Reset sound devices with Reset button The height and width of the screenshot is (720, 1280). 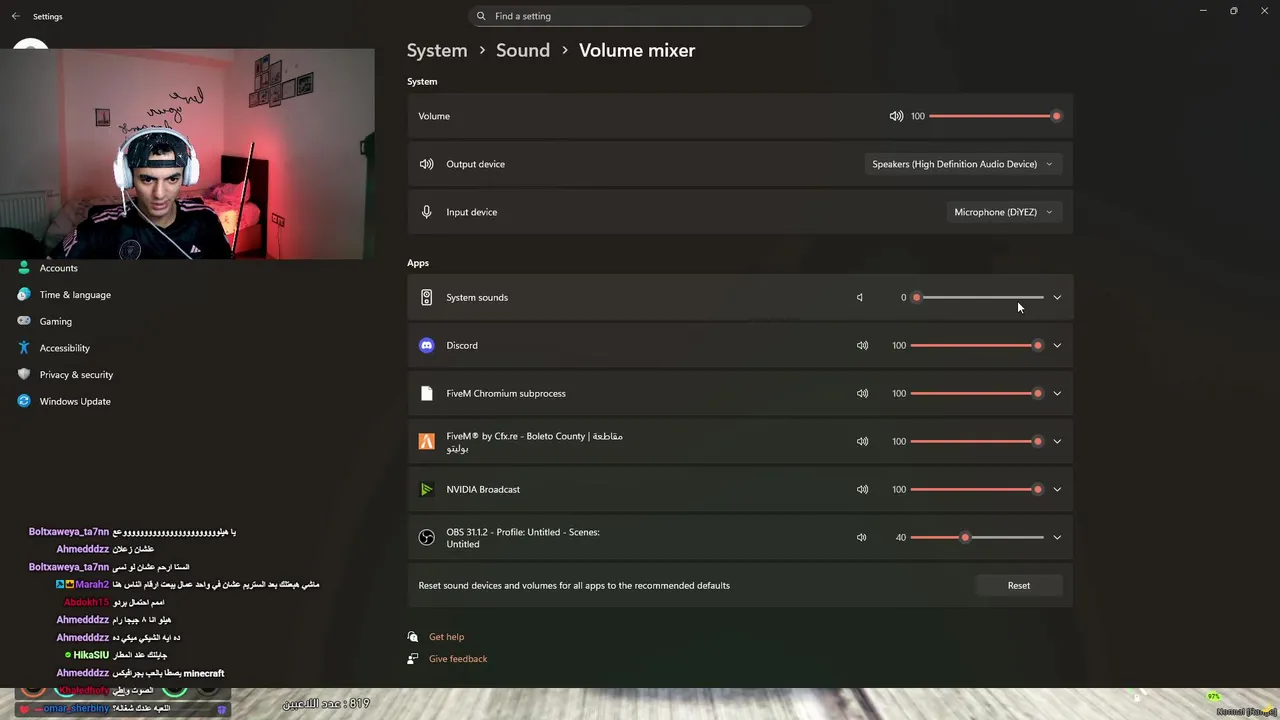coord(1018,585)
